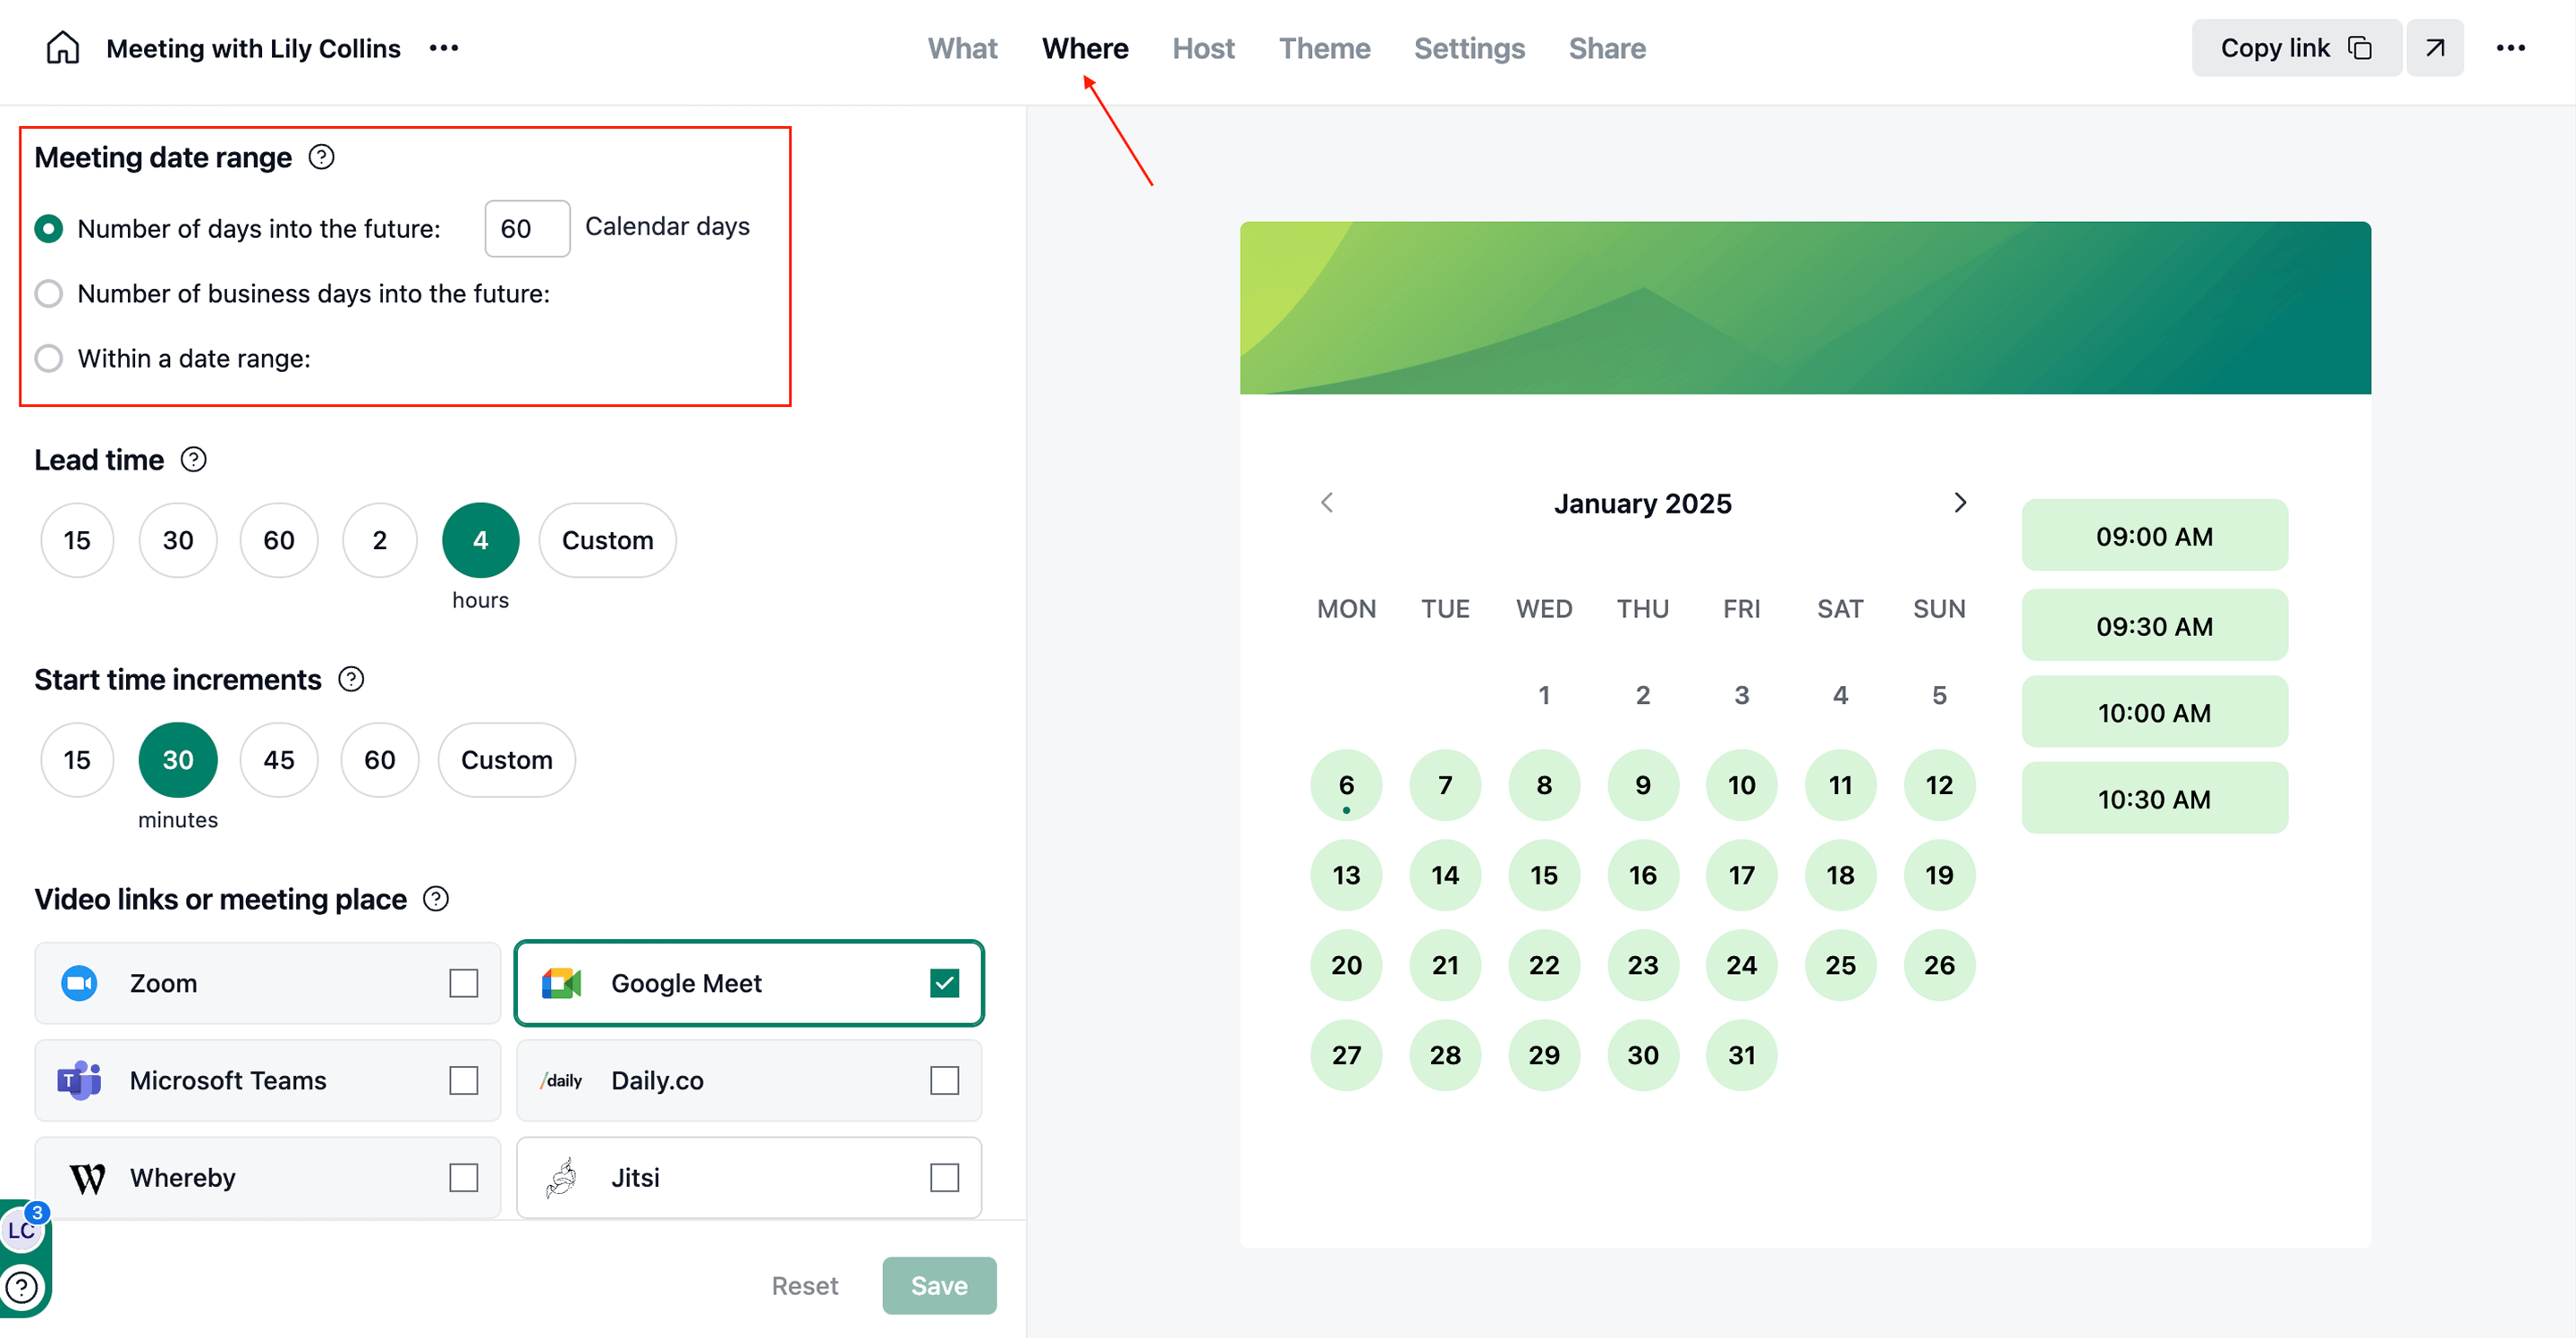Uncheck the Google Meet checkbox
Viewport: 2576px width, 1338px height.
pyautogui.click(x=944, y=983)
